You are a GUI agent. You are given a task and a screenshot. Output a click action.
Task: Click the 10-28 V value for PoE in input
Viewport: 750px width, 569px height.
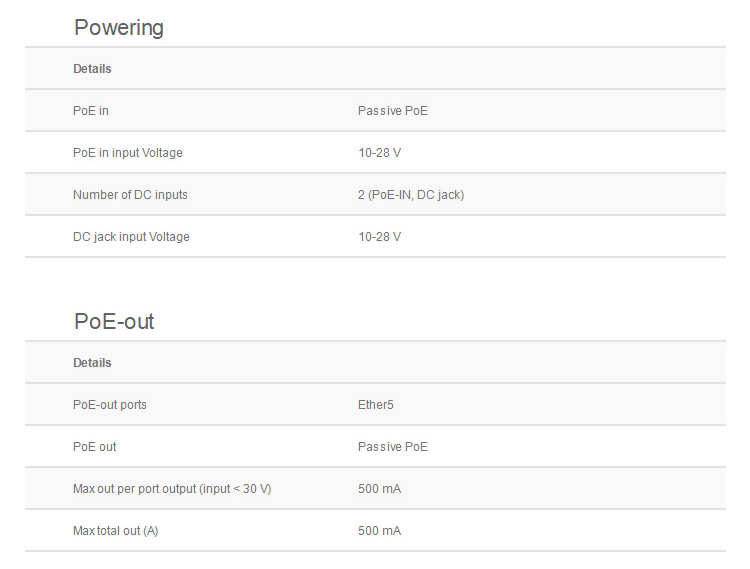pyautogui.click(x=379, y=153)
